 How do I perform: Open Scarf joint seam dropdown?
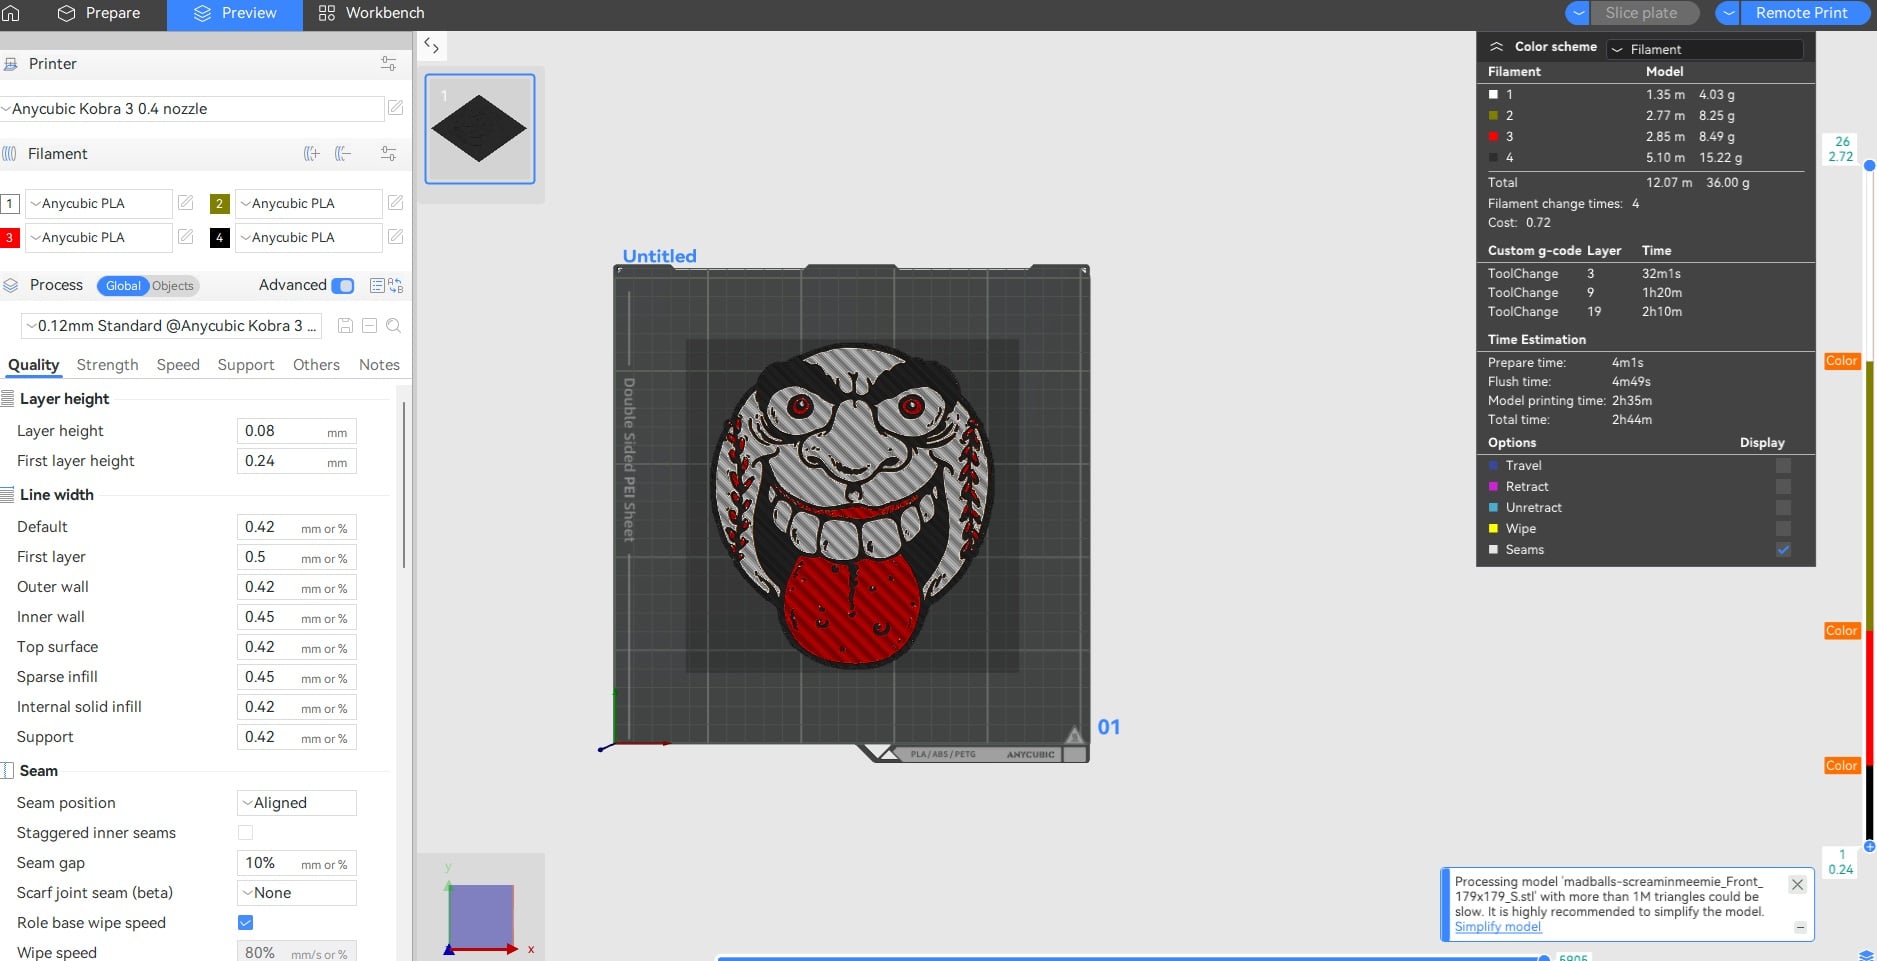coord(296,893)
